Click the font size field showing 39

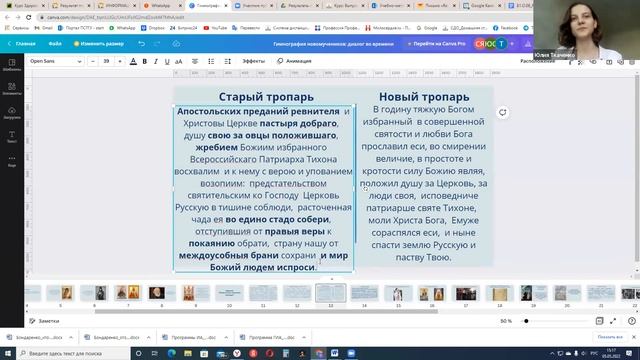pos(106,61)
